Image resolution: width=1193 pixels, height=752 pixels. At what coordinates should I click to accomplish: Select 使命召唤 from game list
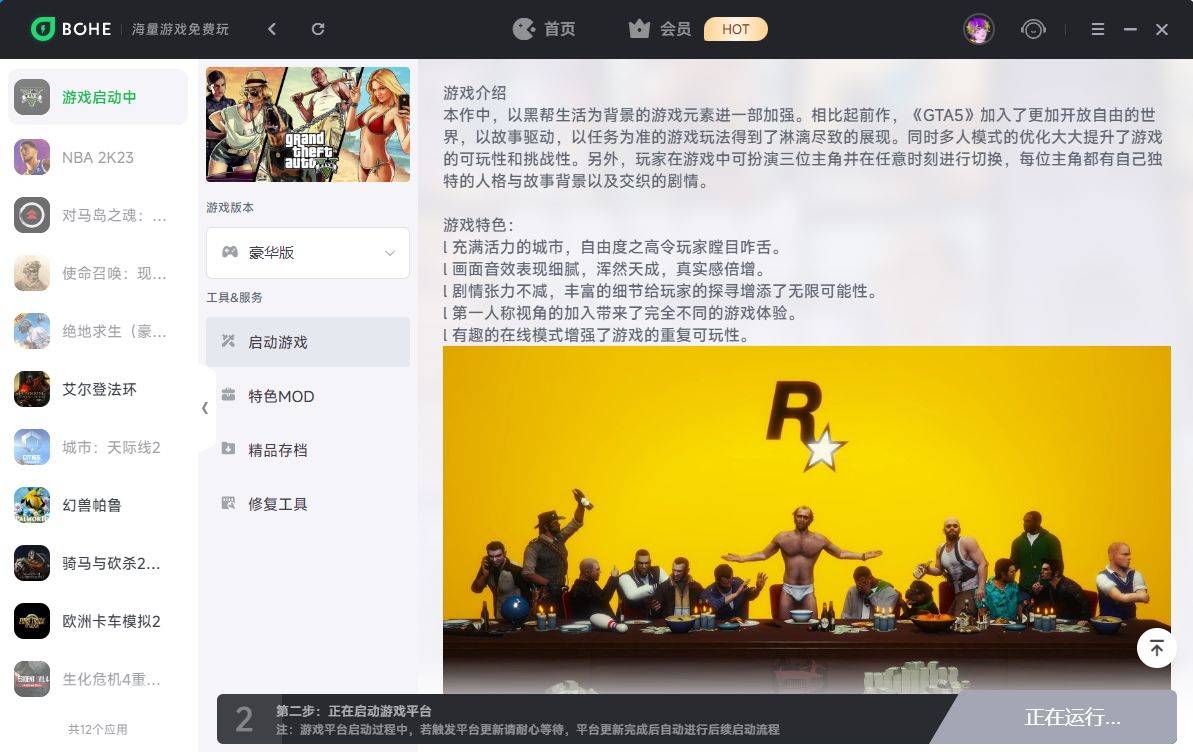pos(98,273)
